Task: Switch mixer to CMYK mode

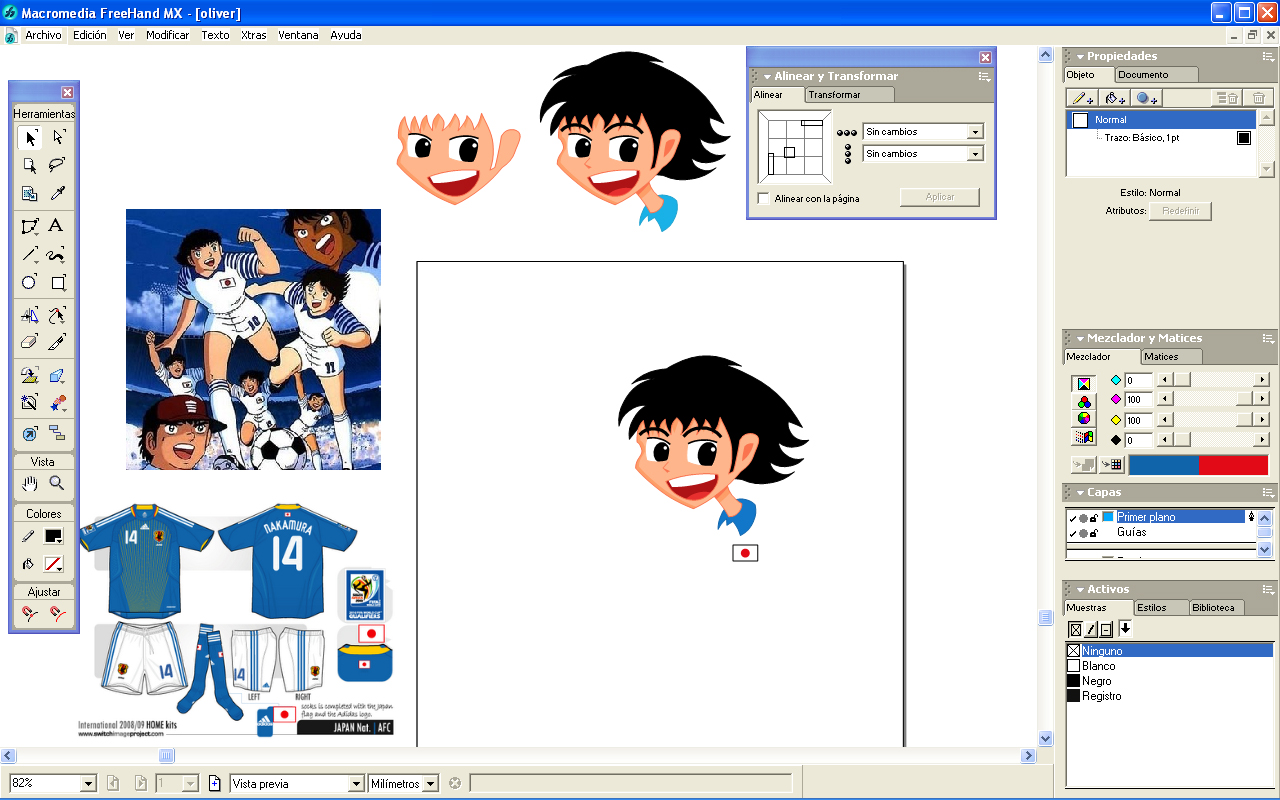Action: point(1083,384)
